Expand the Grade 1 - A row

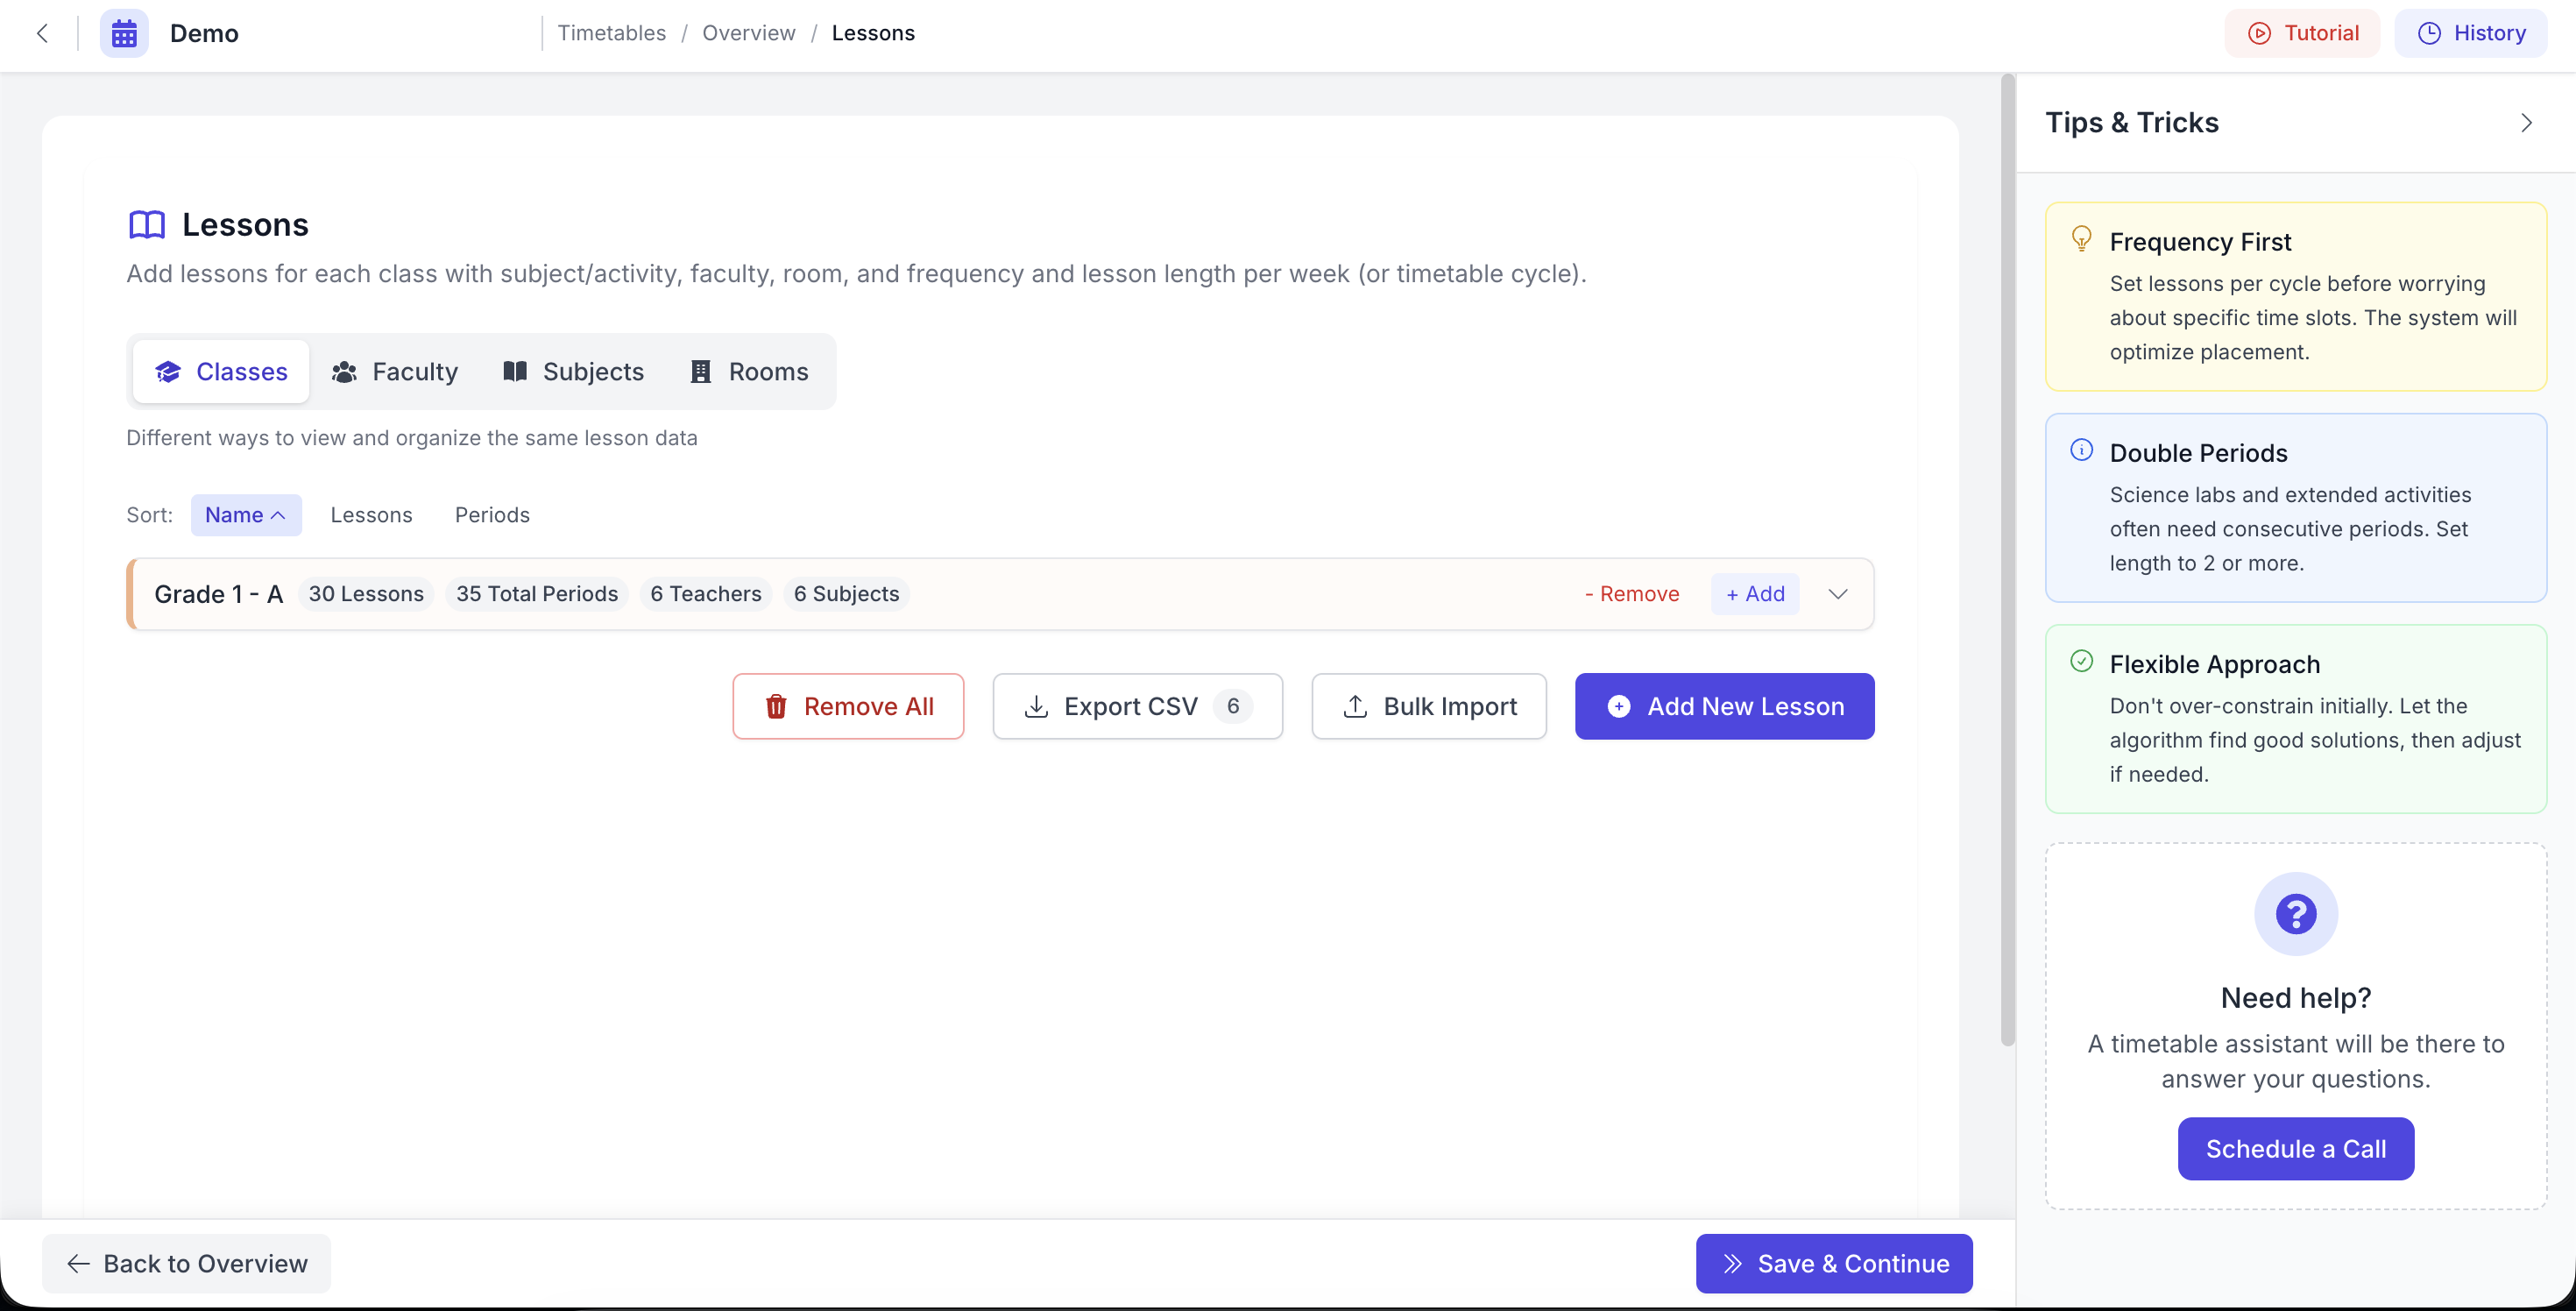1837,594
